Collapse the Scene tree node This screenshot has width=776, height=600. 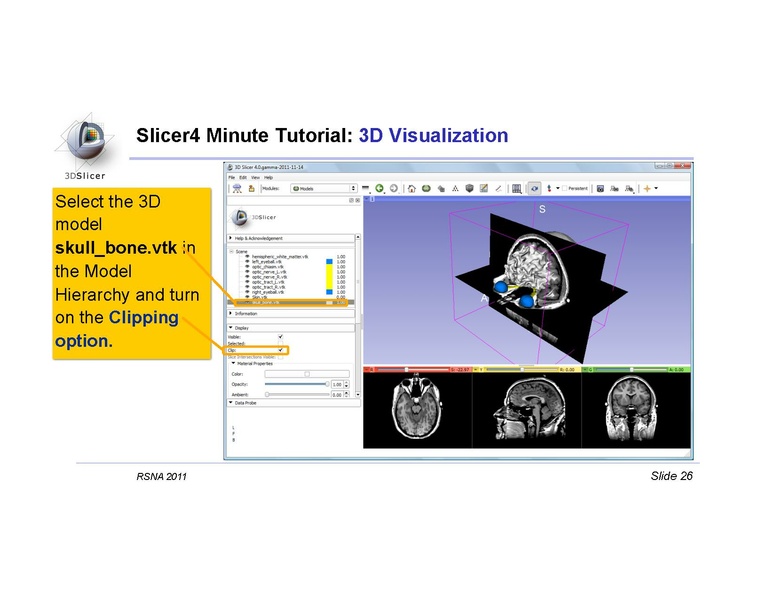tap(232, 251)
